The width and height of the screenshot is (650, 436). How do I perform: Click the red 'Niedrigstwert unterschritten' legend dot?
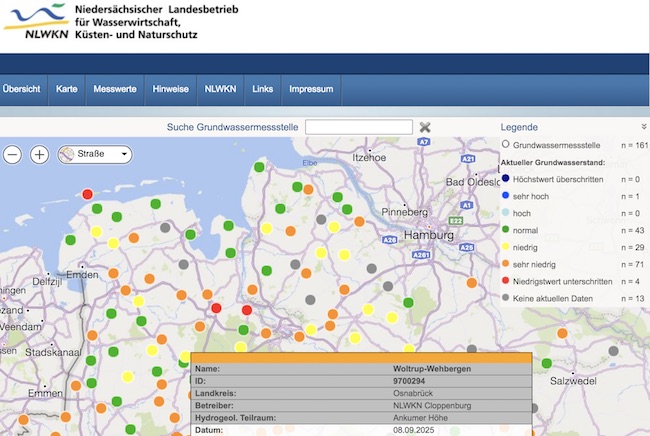pos(506,281)
